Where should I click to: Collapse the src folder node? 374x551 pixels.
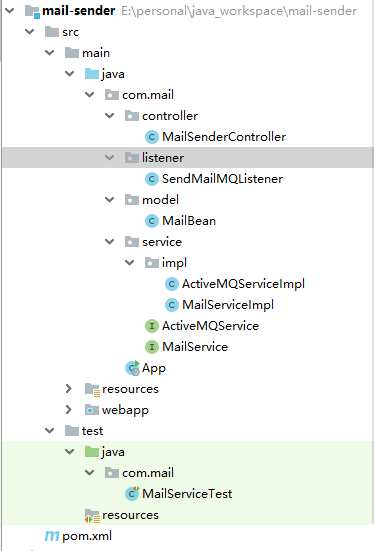[x=30, y=32]
